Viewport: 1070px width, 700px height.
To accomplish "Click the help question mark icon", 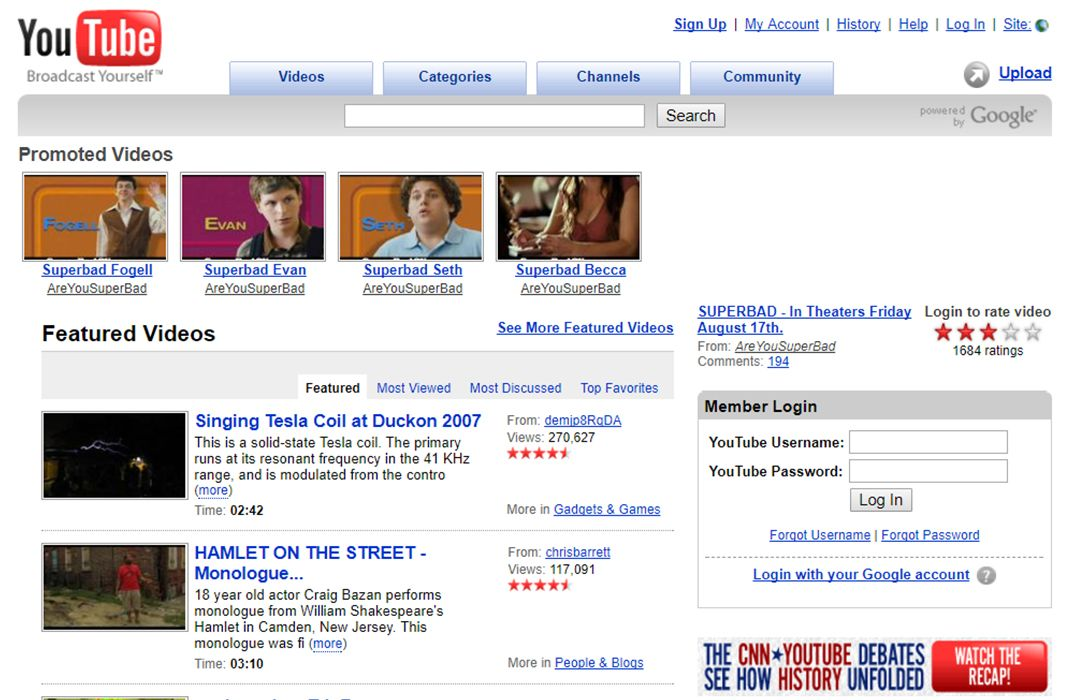I will (986, 576).
